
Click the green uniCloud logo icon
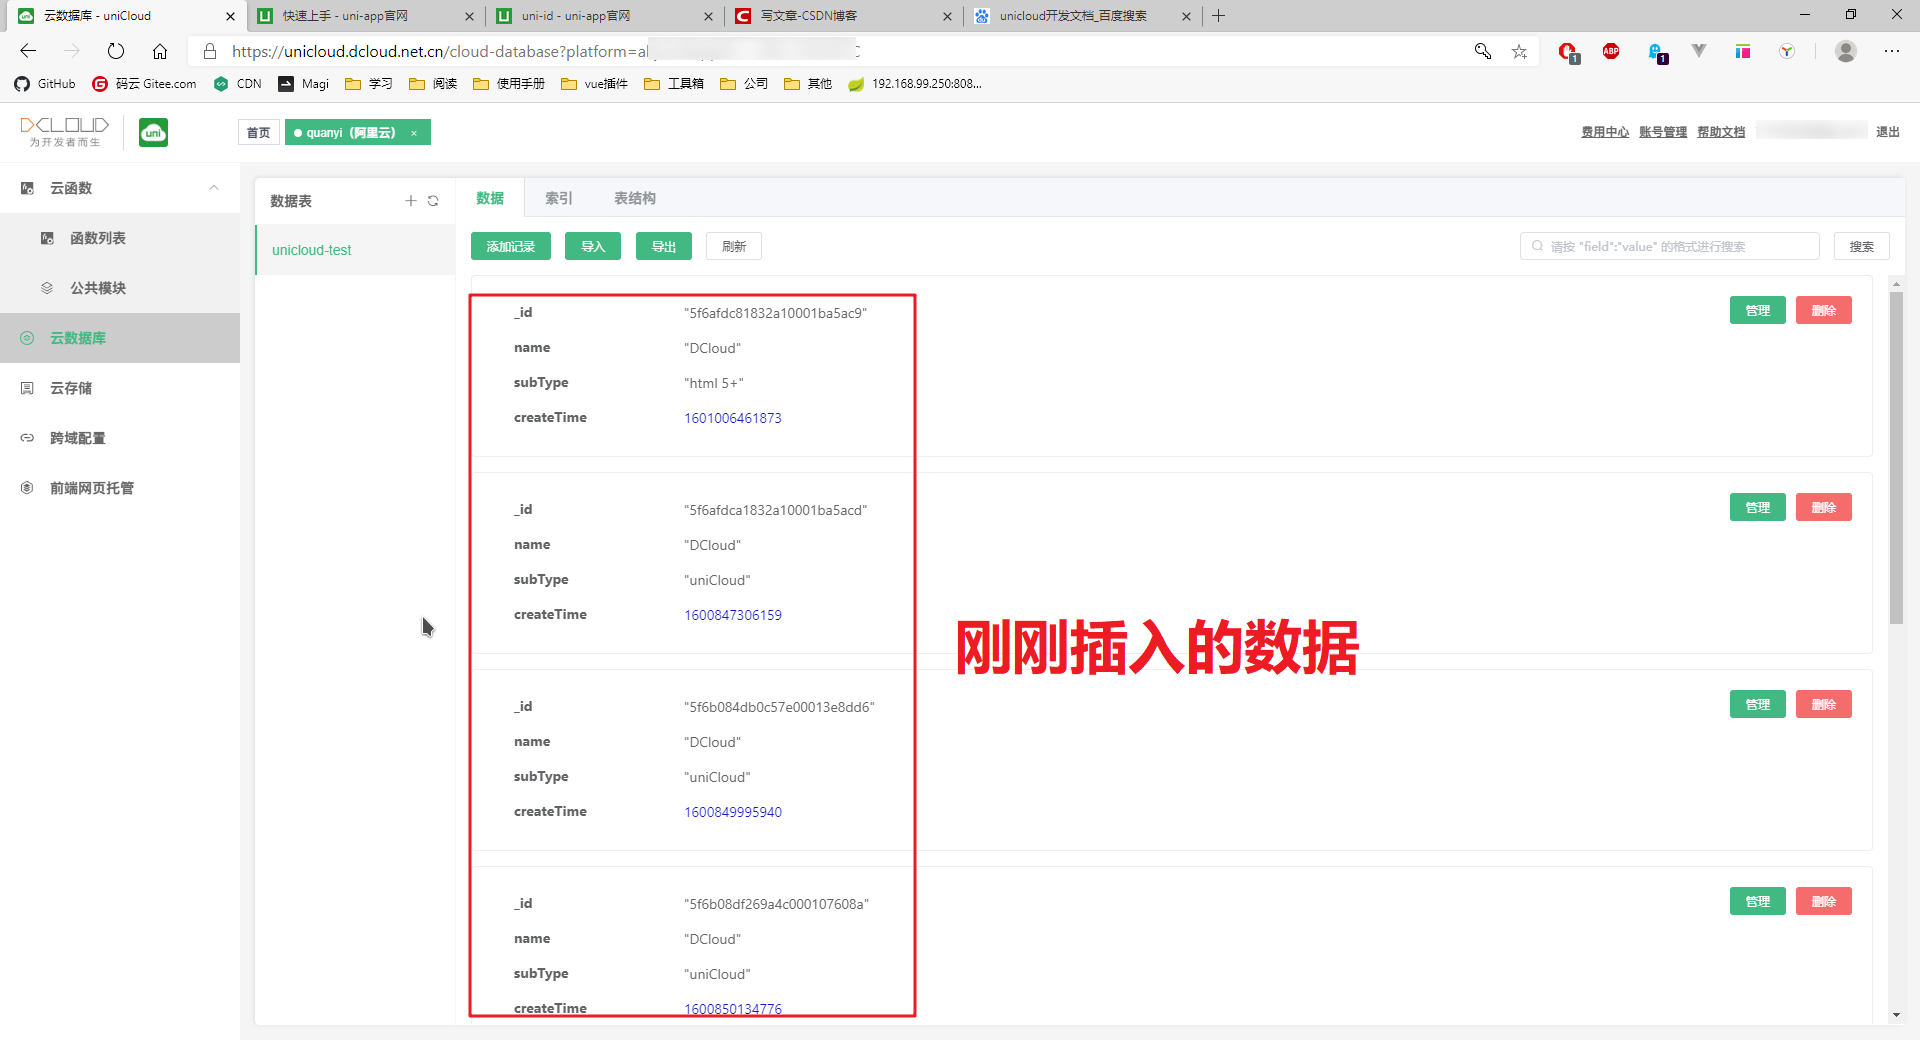pyautogui.click(x=153, y=132)
